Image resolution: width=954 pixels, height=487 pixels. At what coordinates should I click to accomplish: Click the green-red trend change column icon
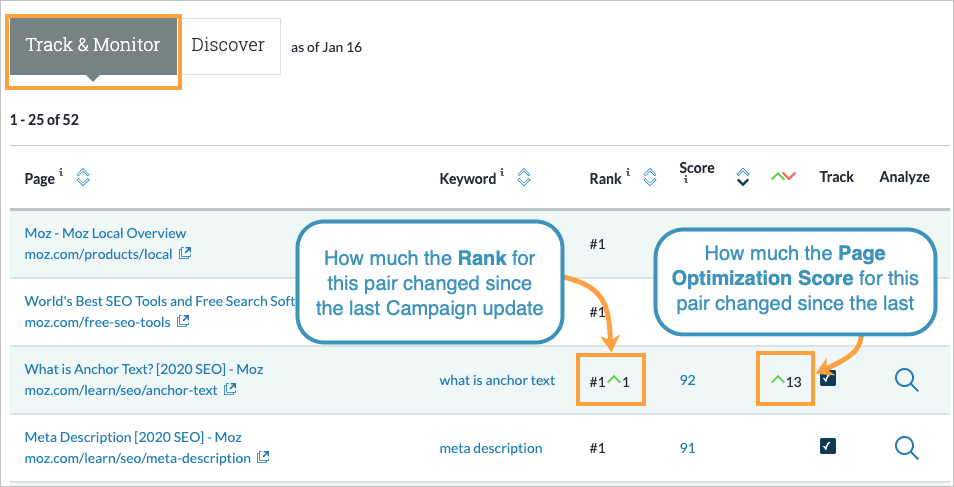coord(782,177)
